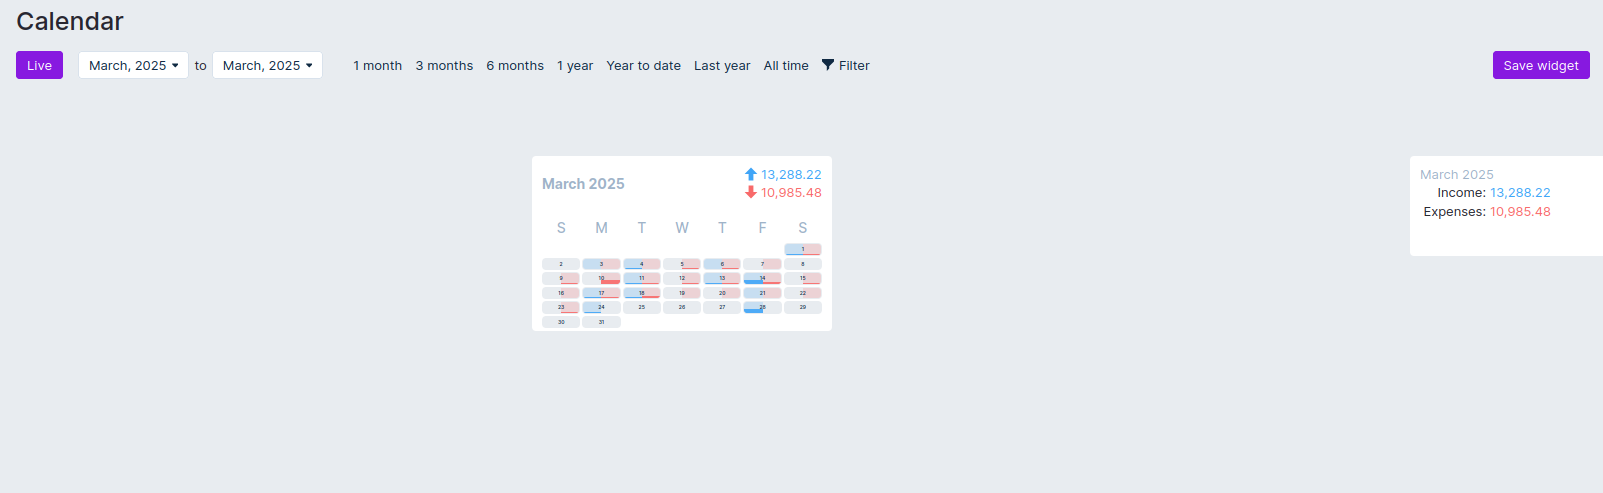Open March 10 calendar day cell

coord(601,278)
